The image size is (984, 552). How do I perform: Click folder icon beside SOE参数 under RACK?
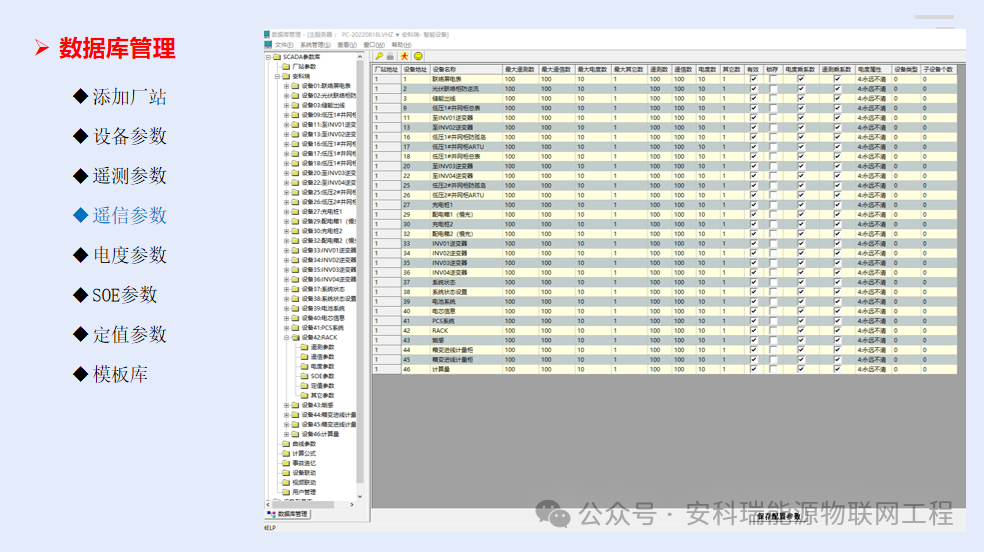click(304, 376)
